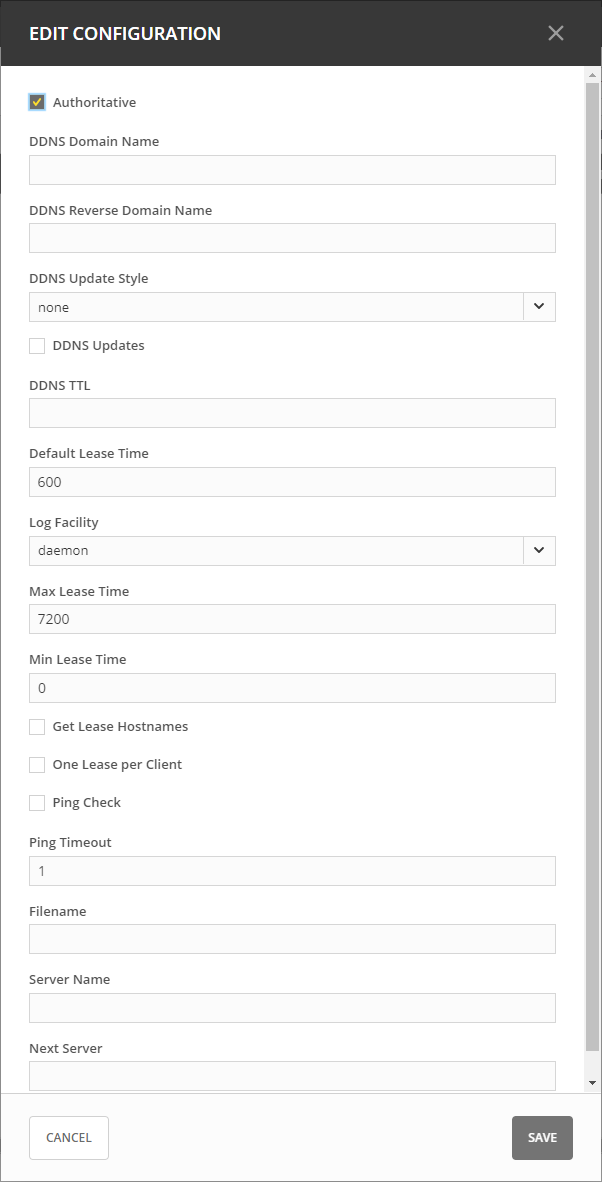Screen dimensions: 602x1182
Task: Uncheck the Authoritative checkbox
Action: pos(37,103)
